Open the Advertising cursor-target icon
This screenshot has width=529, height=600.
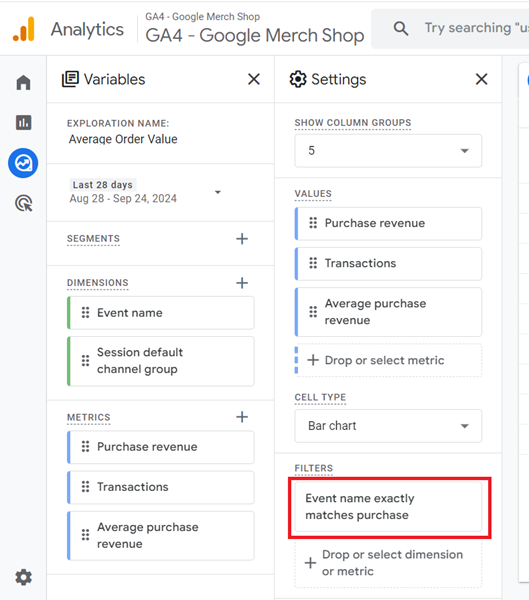(24, 203)
